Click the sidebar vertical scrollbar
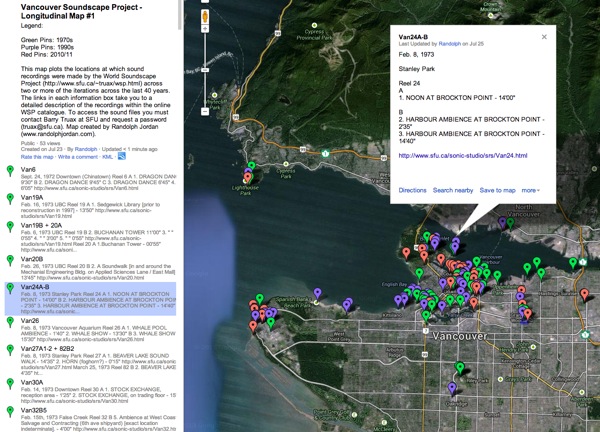The width and height of the screenshot is (600, 432). click(180, 15)
